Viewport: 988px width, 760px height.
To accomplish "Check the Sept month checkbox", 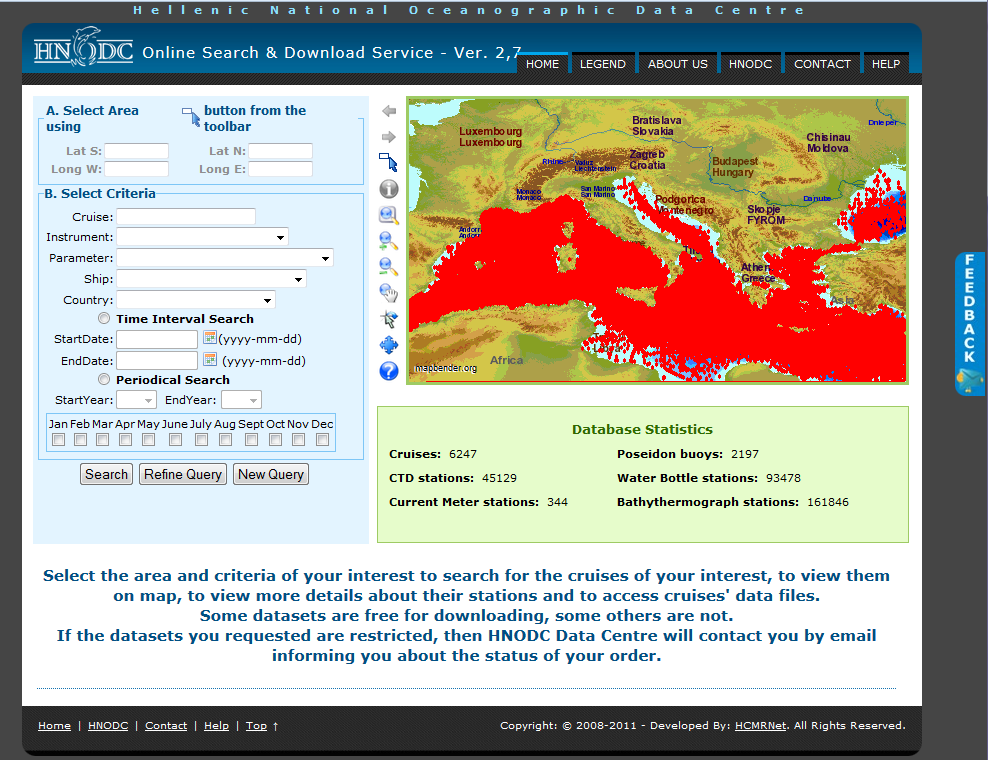I will (x=251, y=439).
